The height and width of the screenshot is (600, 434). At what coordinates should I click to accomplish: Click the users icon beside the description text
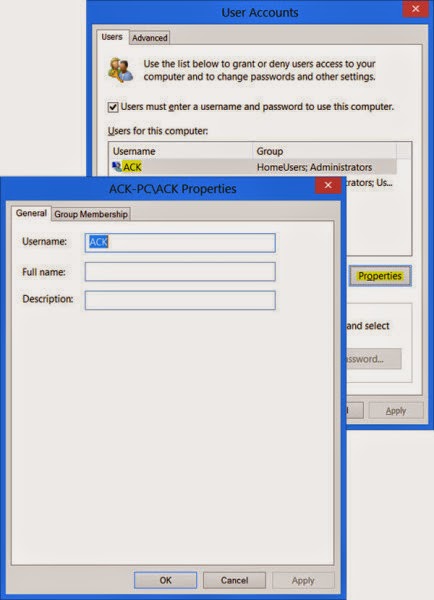(x=121, y=70)
